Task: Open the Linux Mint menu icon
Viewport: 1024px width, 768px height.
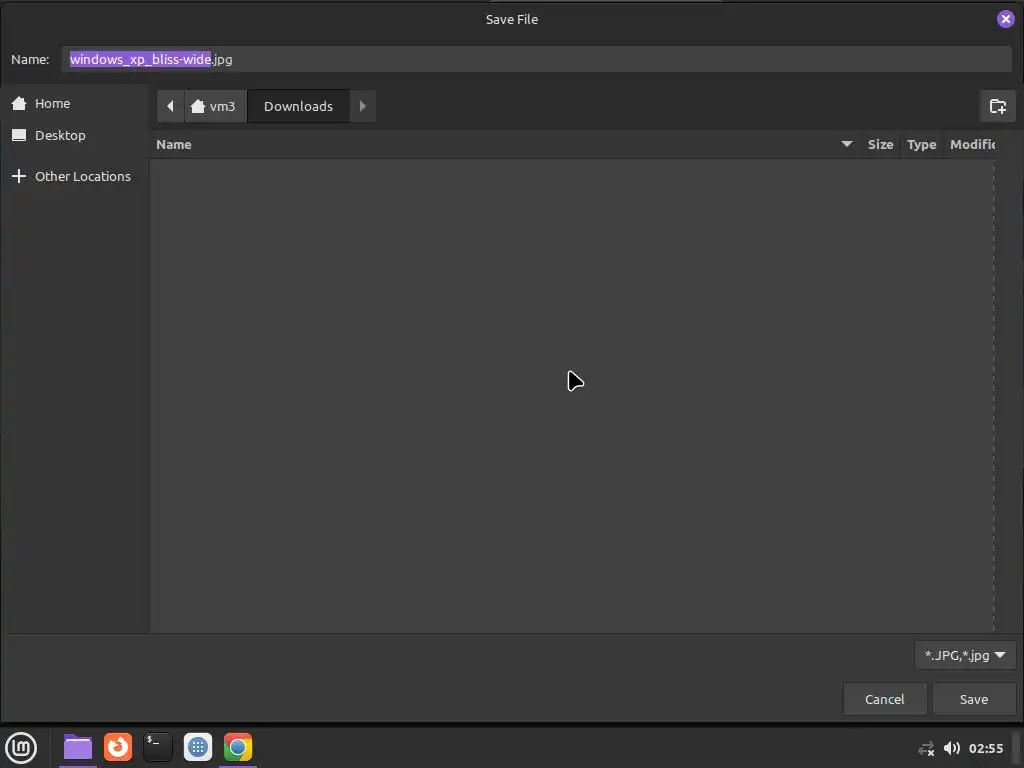Action: [x=21, y=747]
